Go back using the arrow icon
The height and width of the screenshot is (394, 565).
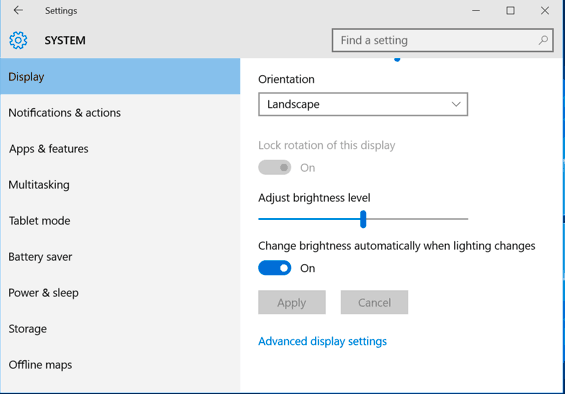18,10
